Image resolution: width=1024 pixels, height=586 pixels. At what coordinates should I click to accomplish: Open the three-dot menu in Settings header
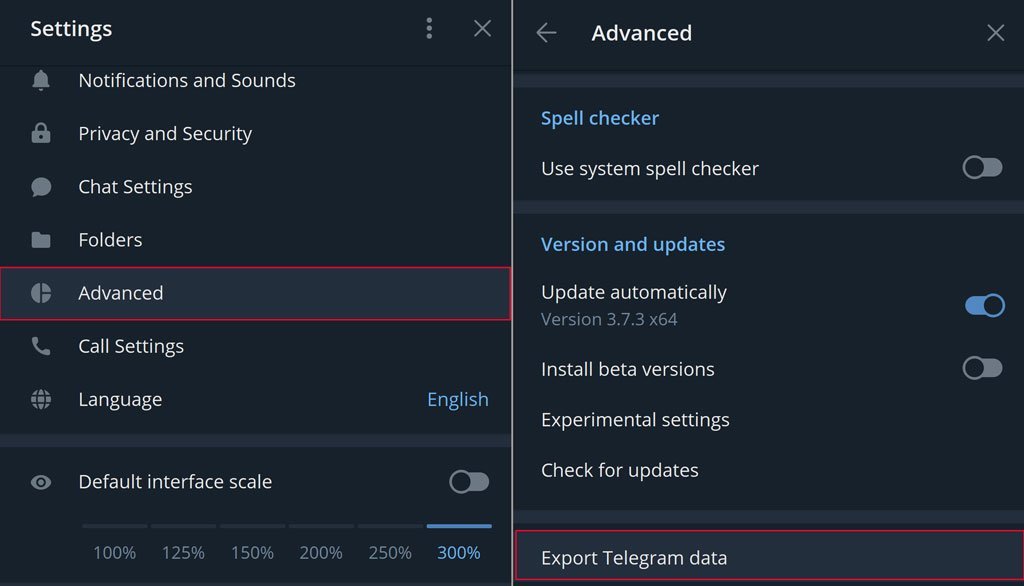point(429,28)
